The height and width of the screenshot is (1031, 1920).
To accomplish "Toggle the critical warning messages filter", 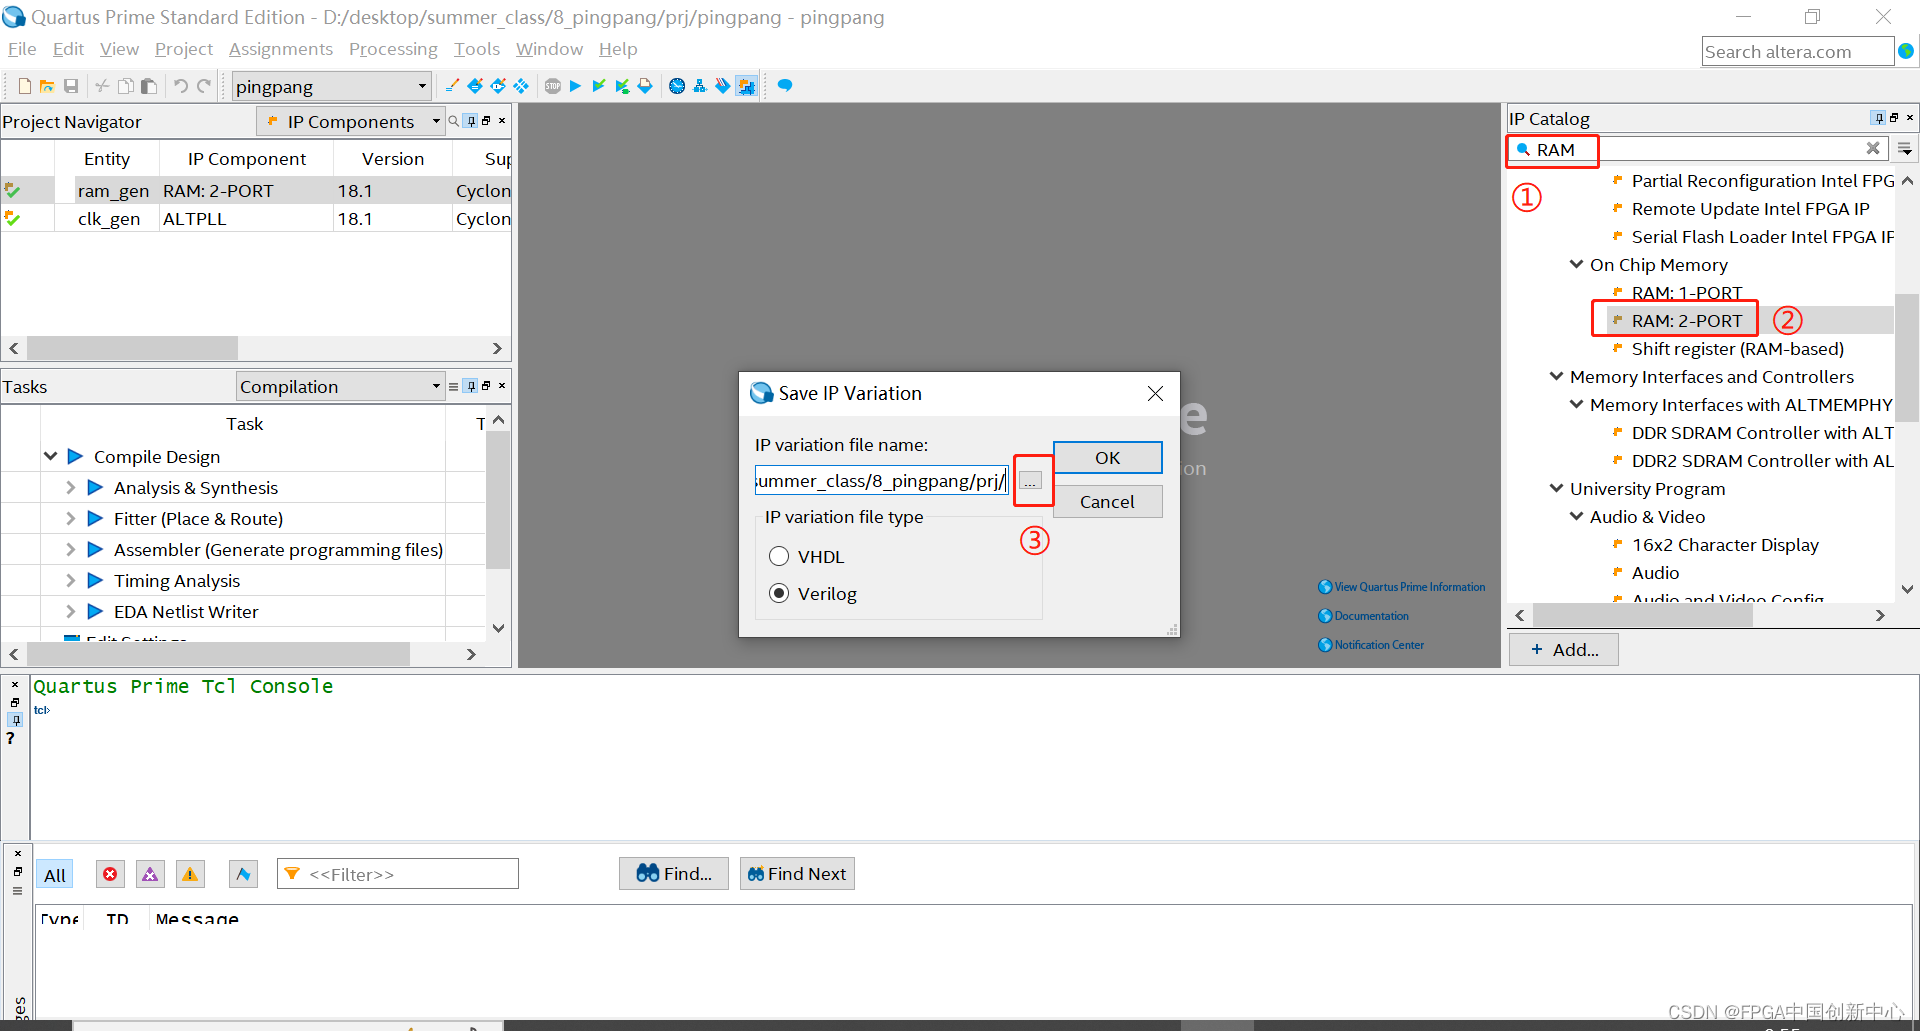I will [x=150, y=874].
